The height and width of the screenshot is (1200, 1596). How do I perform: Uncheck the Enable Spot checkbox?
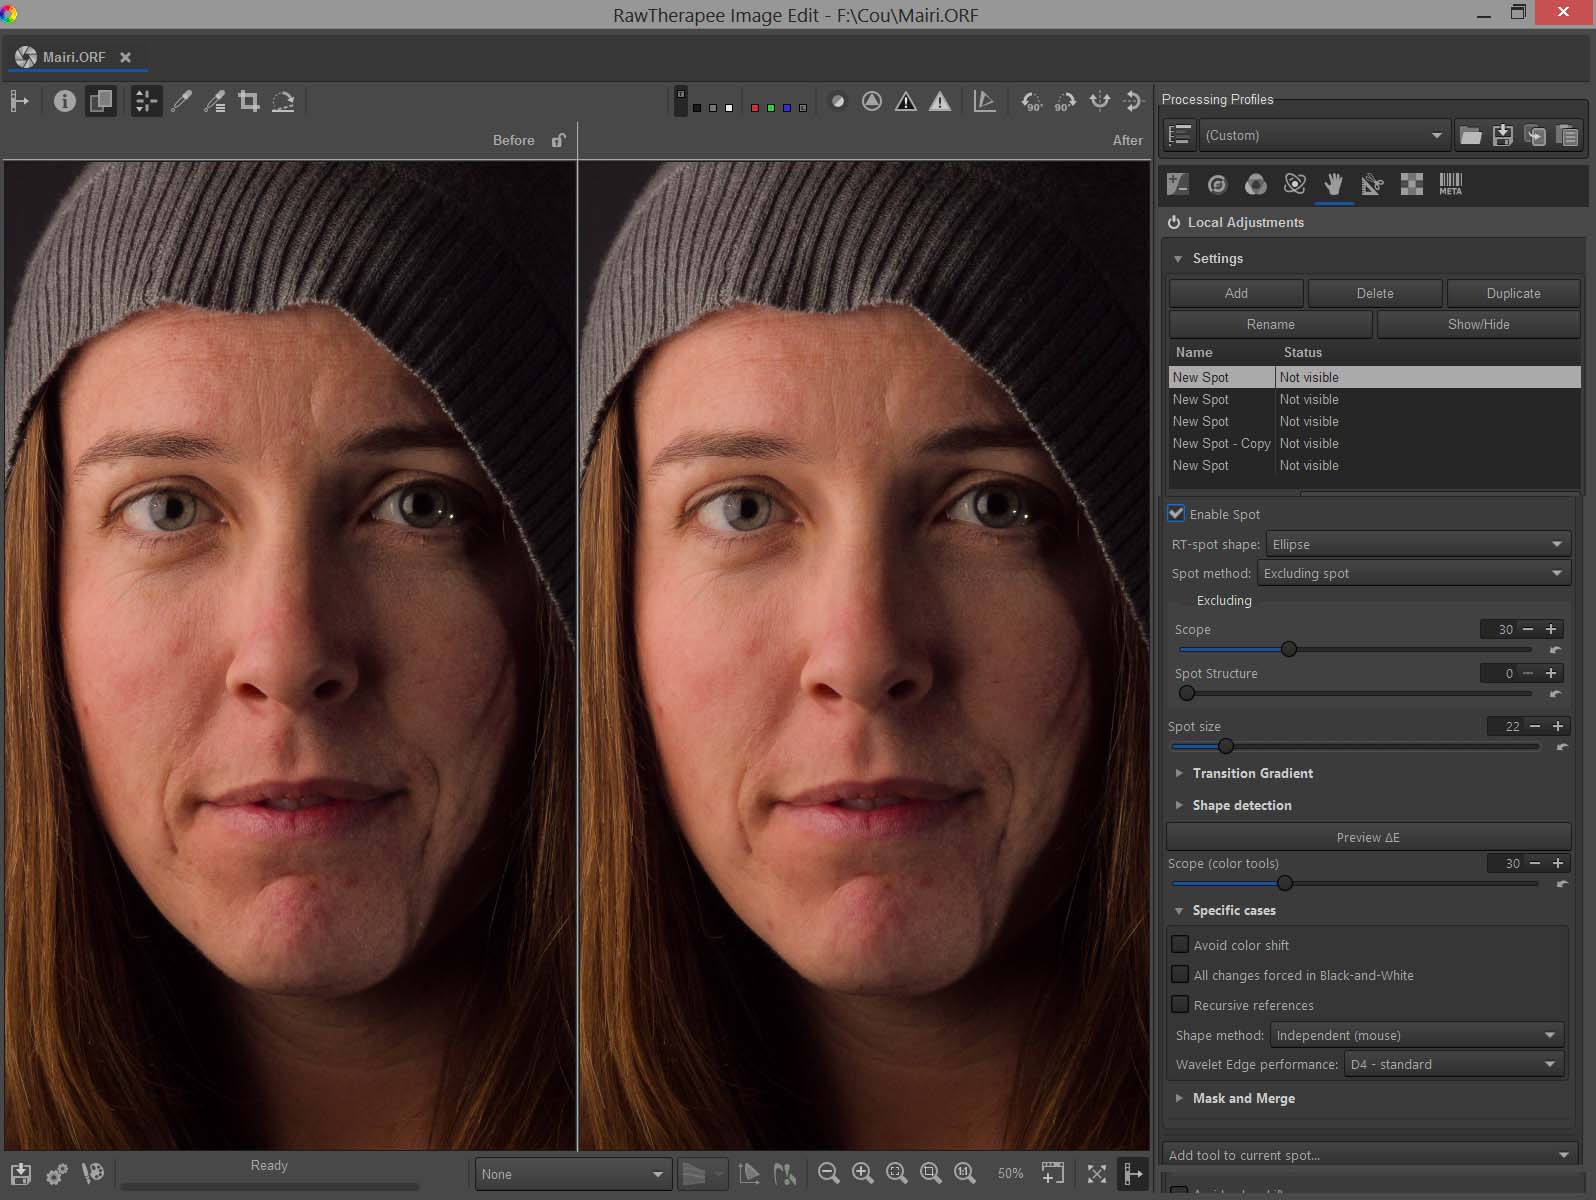click(1177, 514)
